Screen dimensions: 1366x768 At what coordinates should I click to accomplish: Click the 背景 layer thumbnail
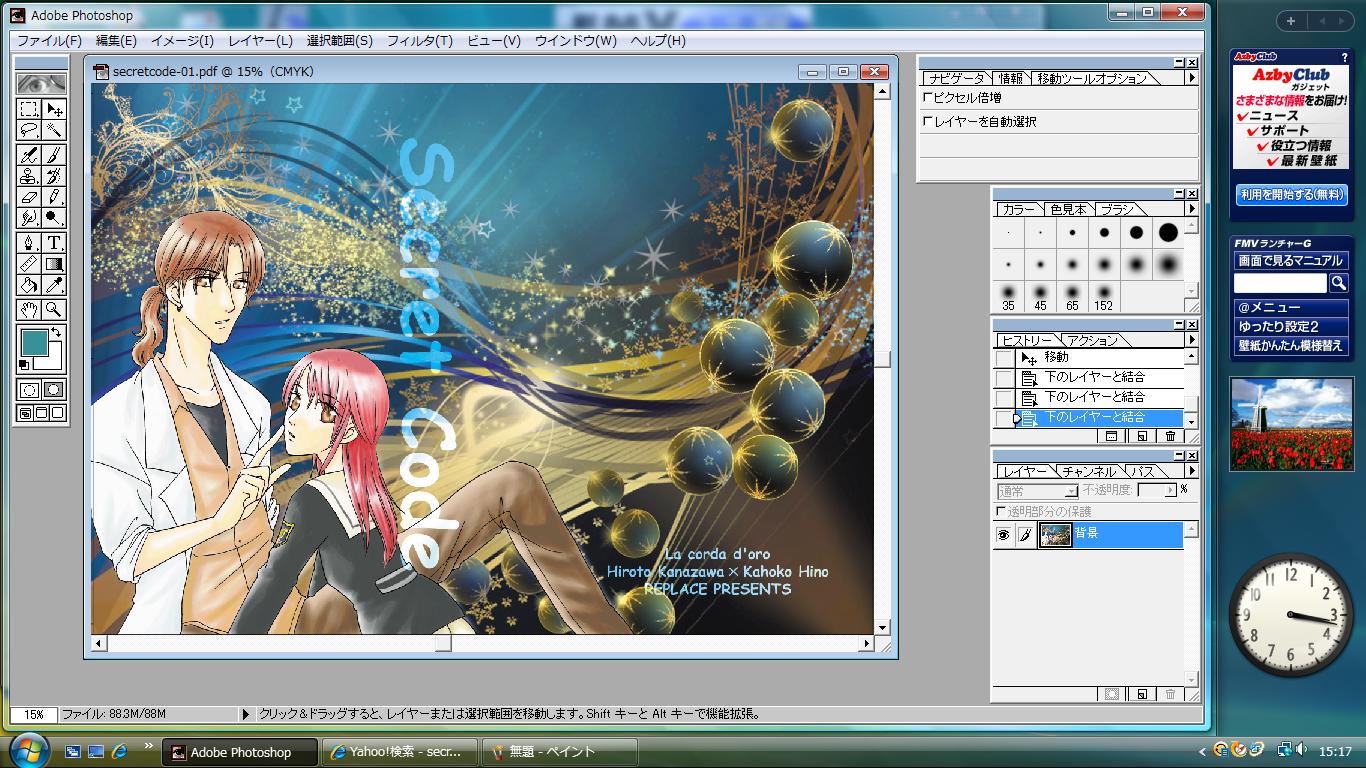click(x=1055, y=535)
